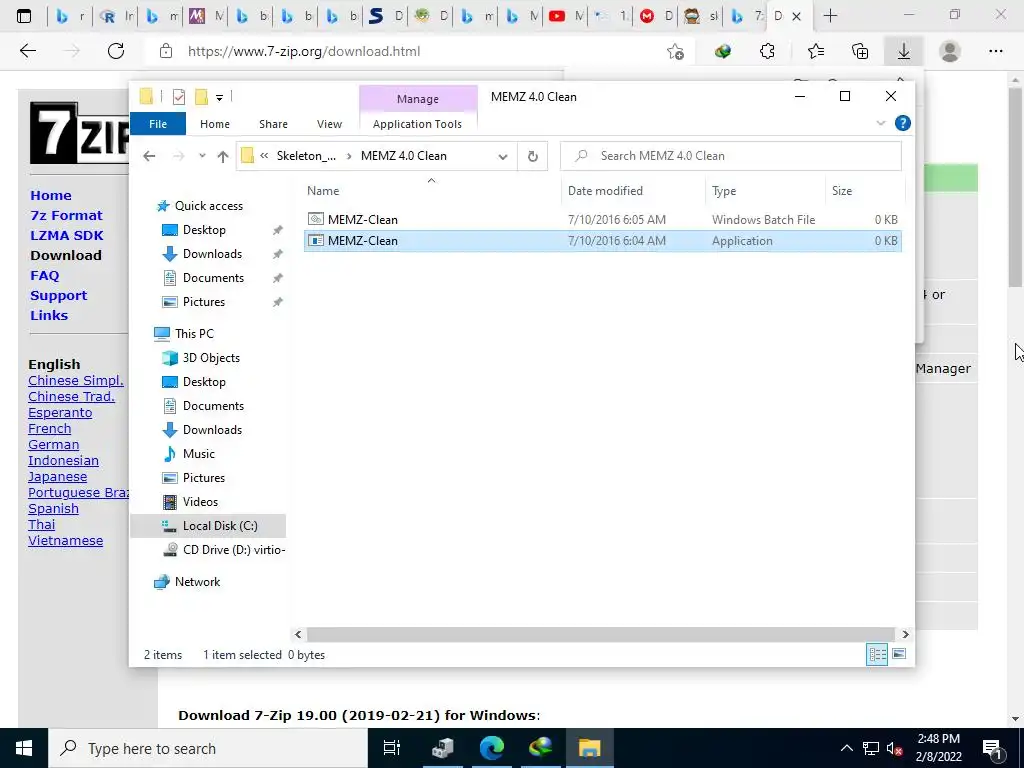
Task: Open Videos folder in navigation pane
Action: tap(200, 502)
